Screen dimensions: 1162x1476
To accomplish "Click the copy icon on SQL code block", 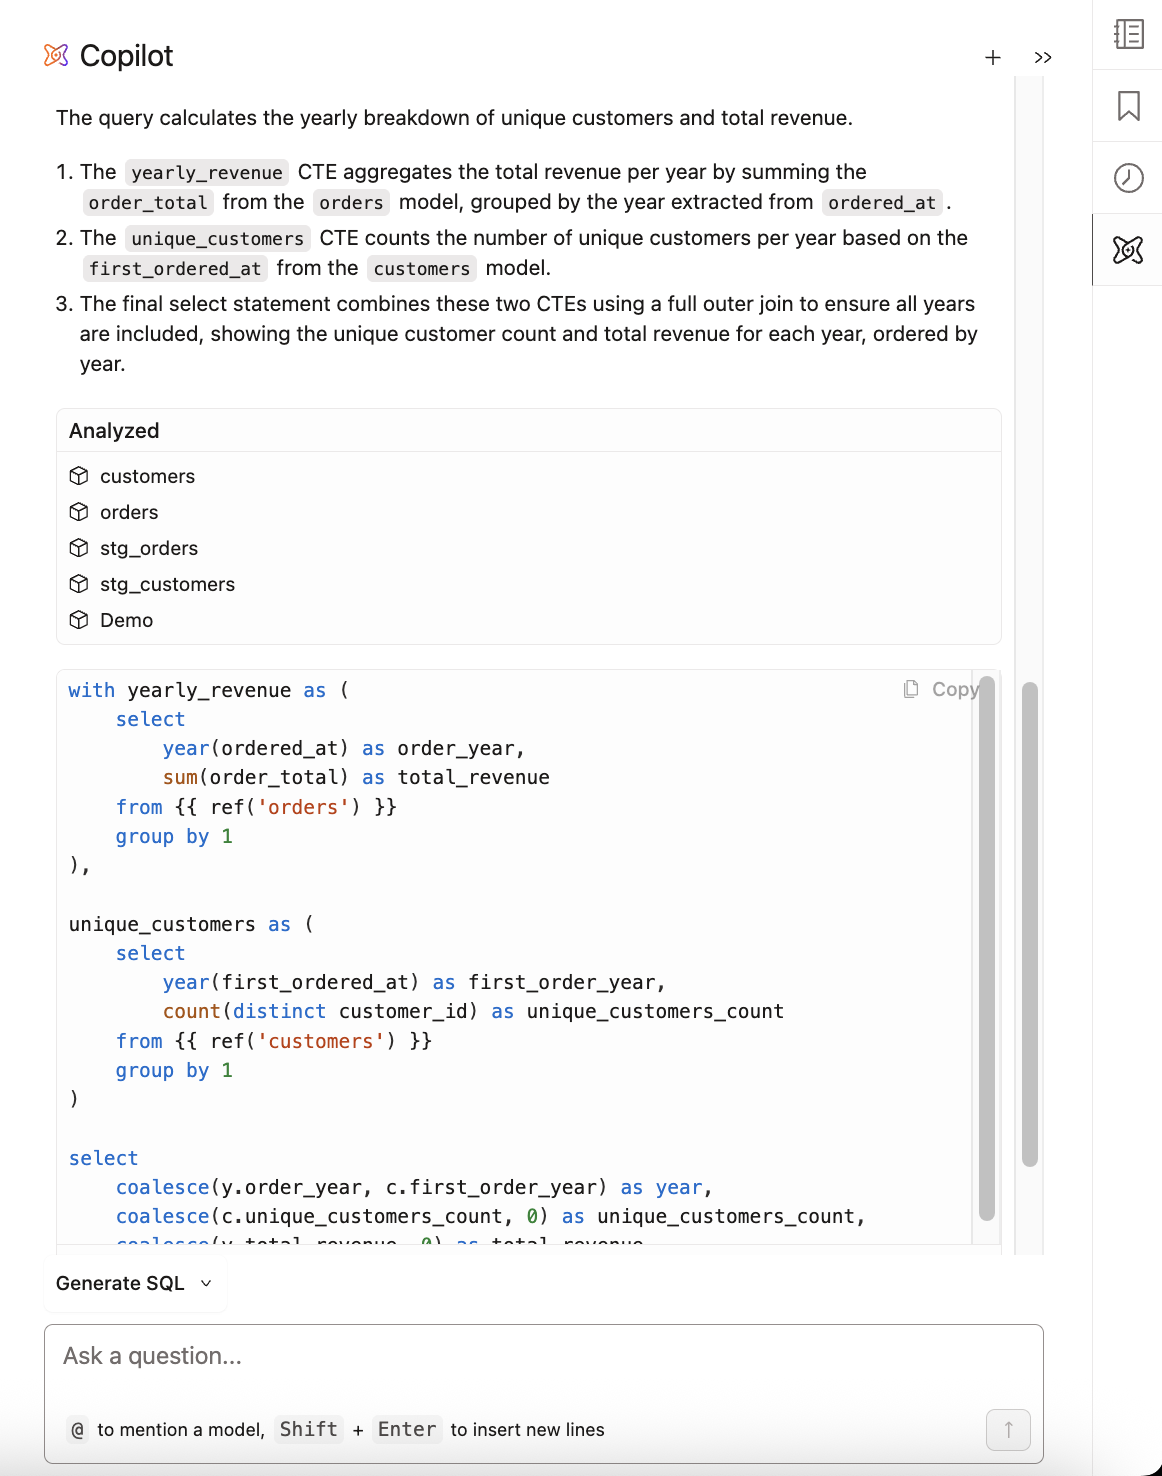I will [x=911, y=689].
